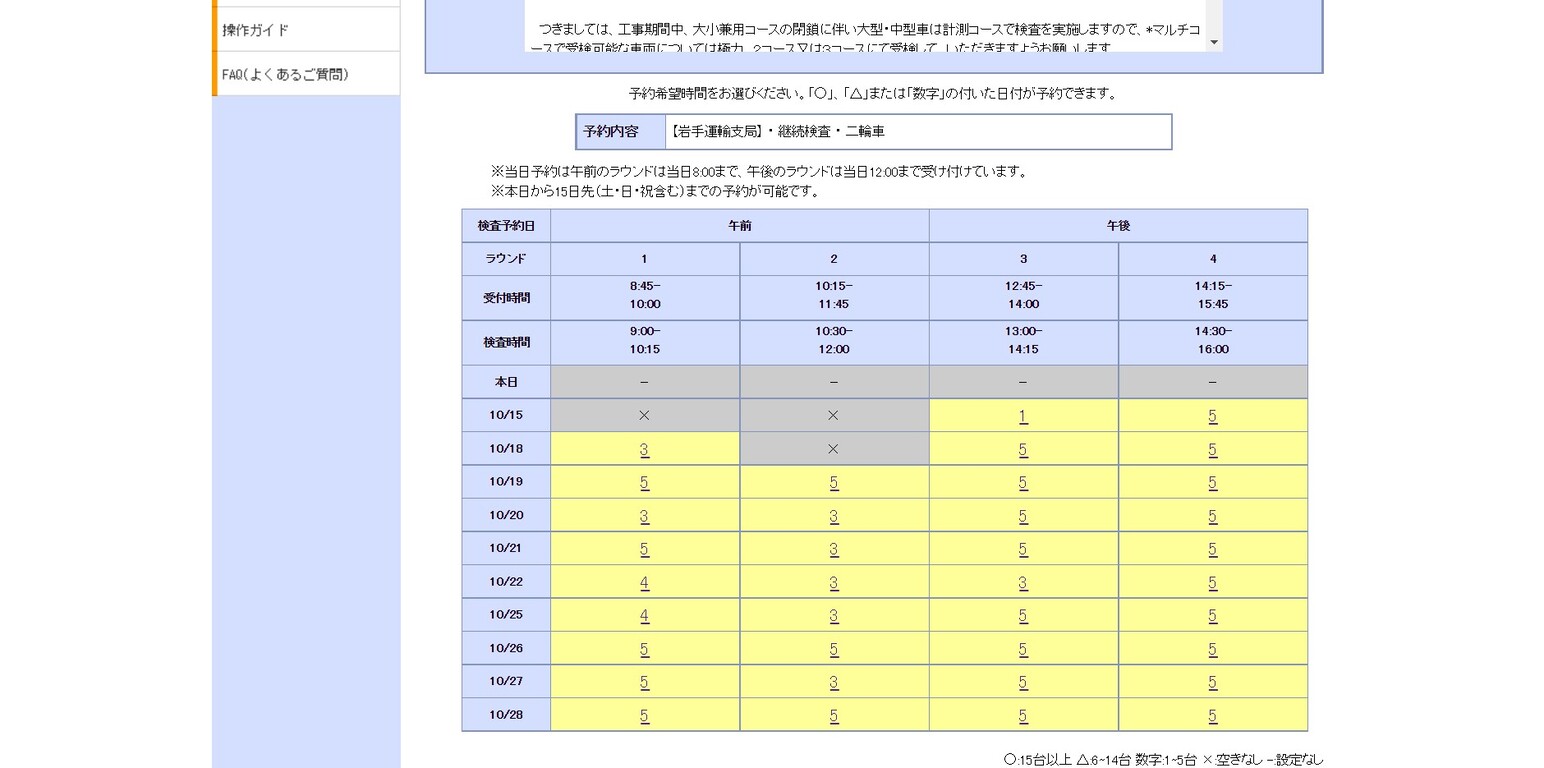The height and width of the screenshot is (768, 1544).
Task: Pick the 10/19 round 4 slot
Action: point(1213,483)
